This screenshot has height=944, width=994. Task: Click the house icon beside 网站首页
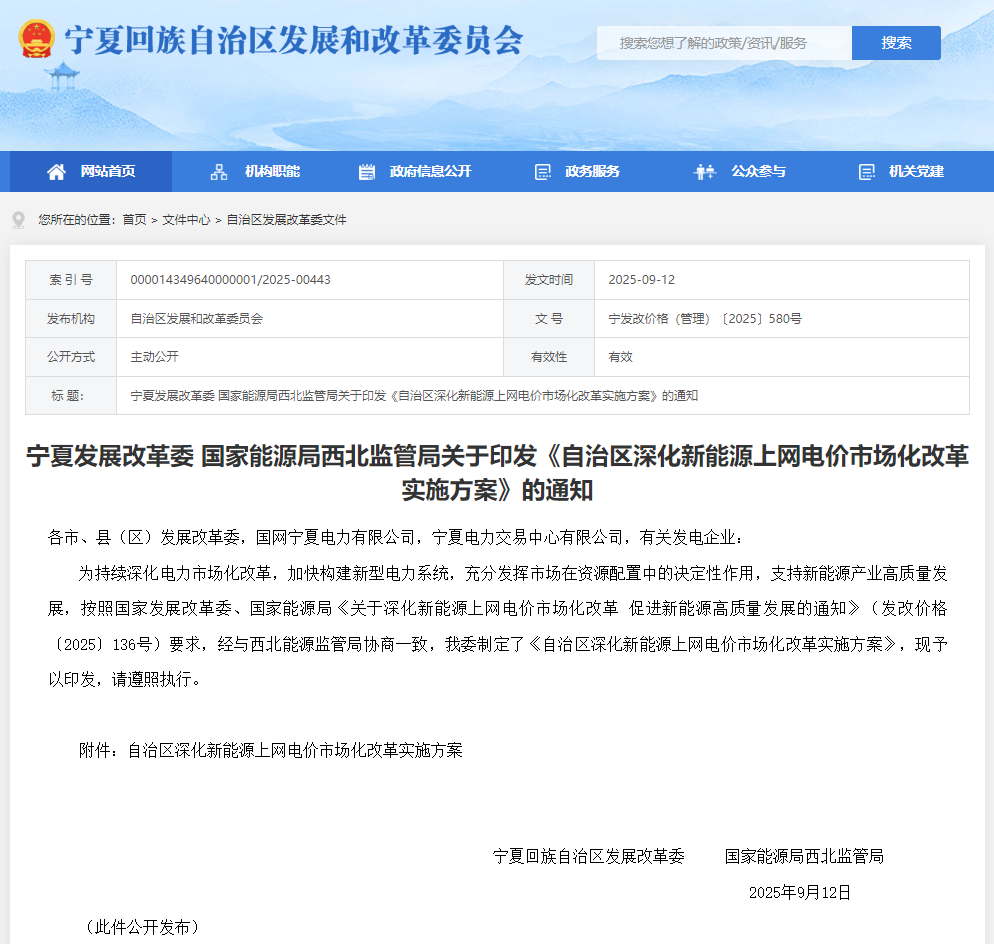[56, 171]
